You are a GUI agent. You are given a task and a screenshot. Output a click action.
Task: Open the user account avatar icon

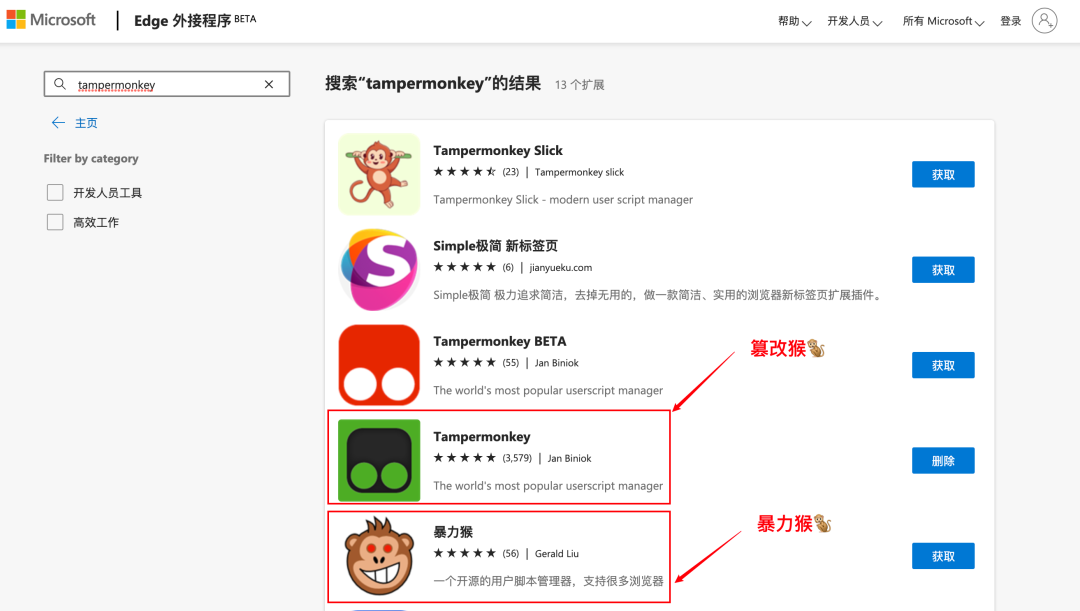1044,21
